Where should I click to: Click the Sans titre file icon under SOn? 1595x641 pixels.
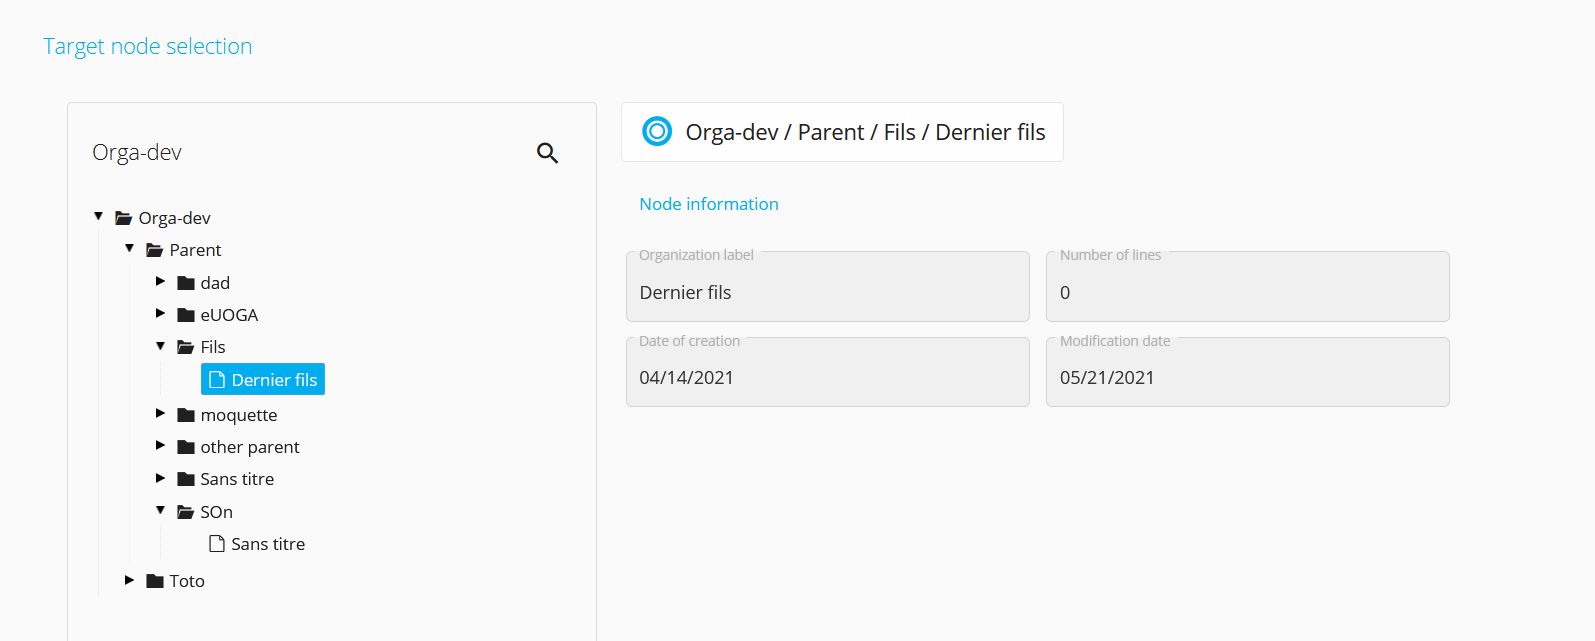point(216,544)
